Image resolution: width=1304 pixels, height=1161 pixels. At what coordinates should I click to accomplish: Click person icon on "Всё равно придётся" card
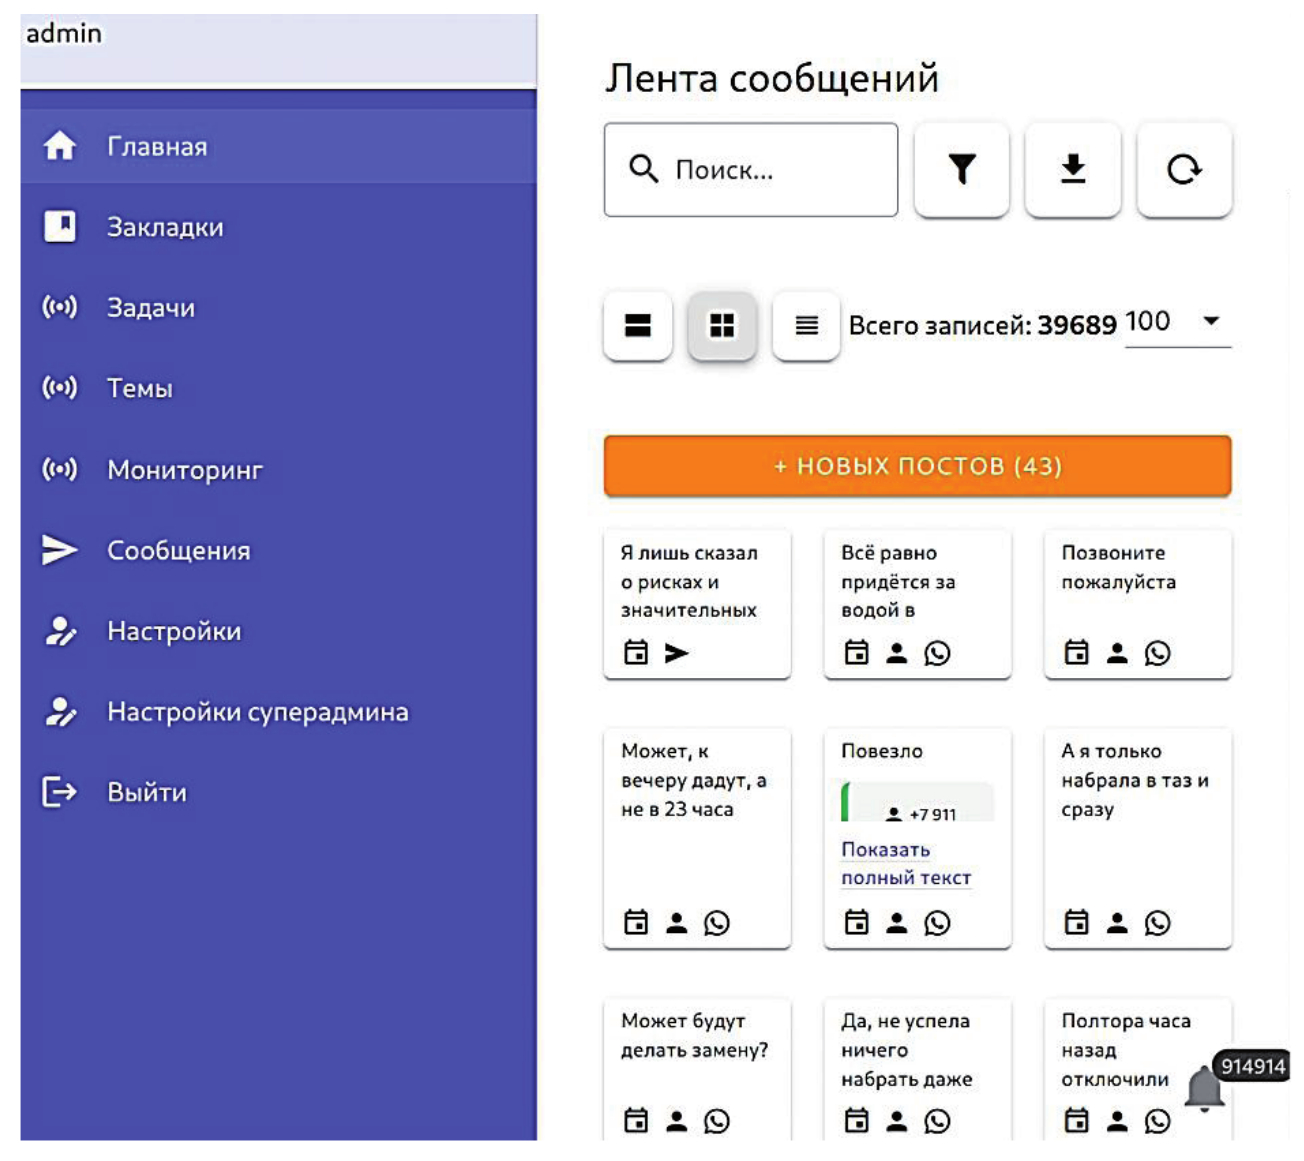point(897,653)
